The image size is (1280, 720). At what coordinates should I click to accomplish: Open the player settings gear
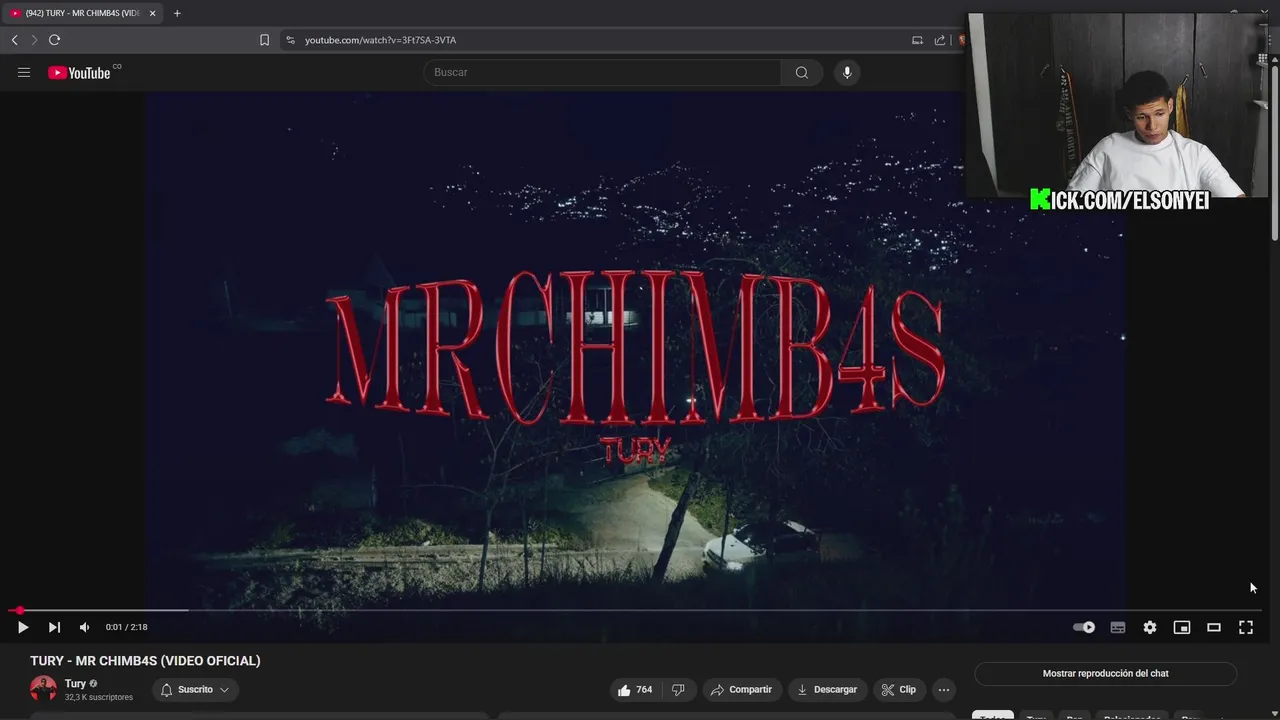coord(1150,627)
